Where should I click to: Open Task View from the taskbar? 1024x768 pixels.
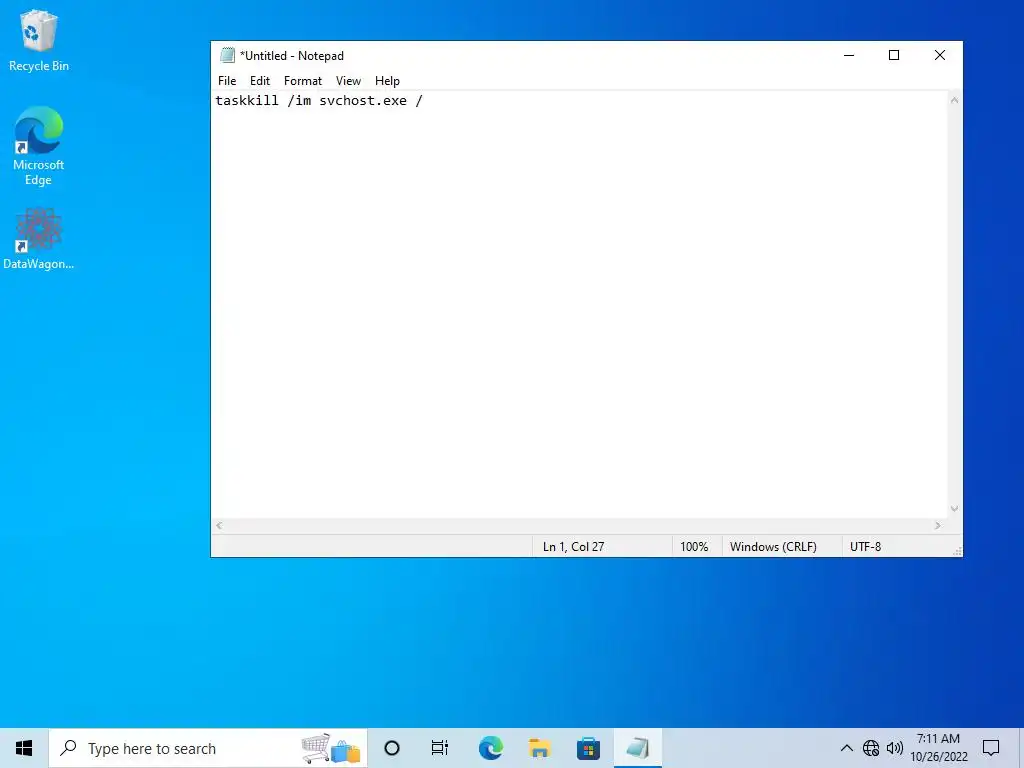(x=440, y=748)
